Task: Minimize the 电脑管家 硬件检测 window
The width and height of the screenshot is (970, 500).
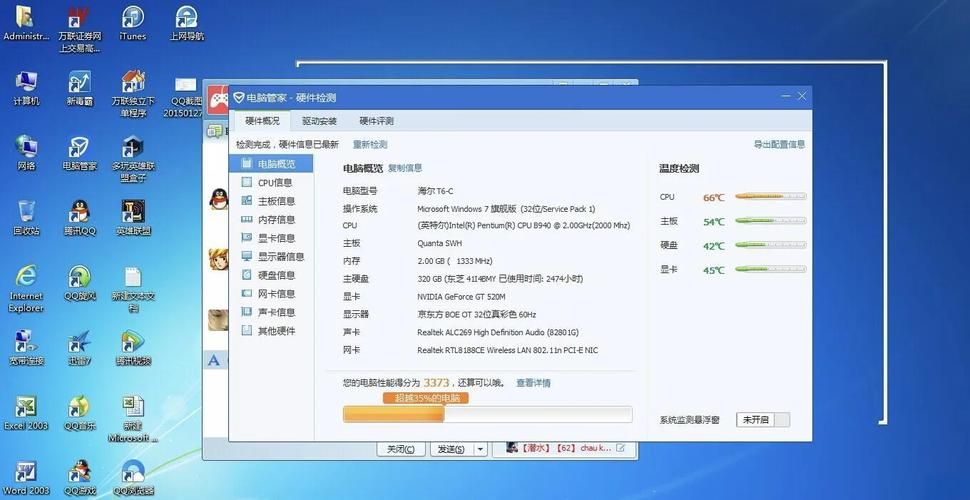Action: 786,97
